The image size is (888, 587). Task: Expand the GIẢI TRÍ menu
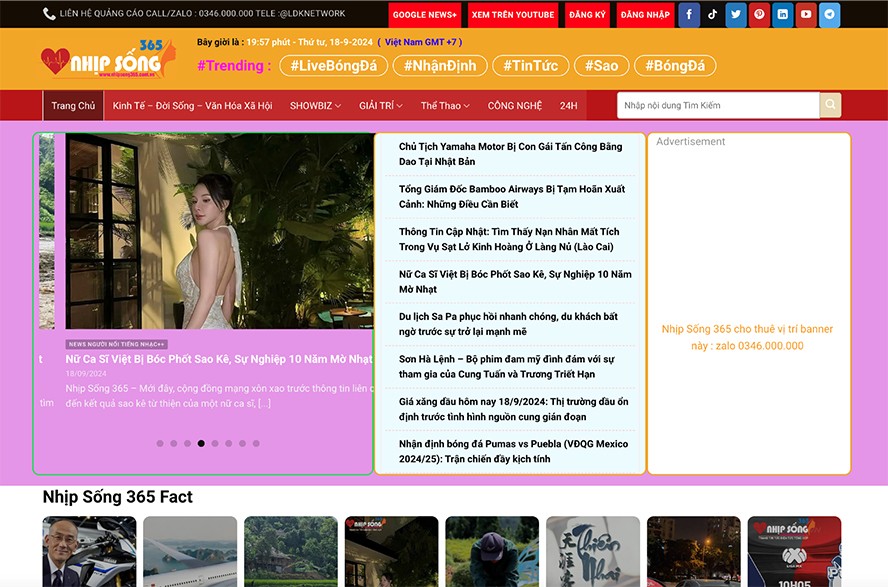click(x=383, y=106)
